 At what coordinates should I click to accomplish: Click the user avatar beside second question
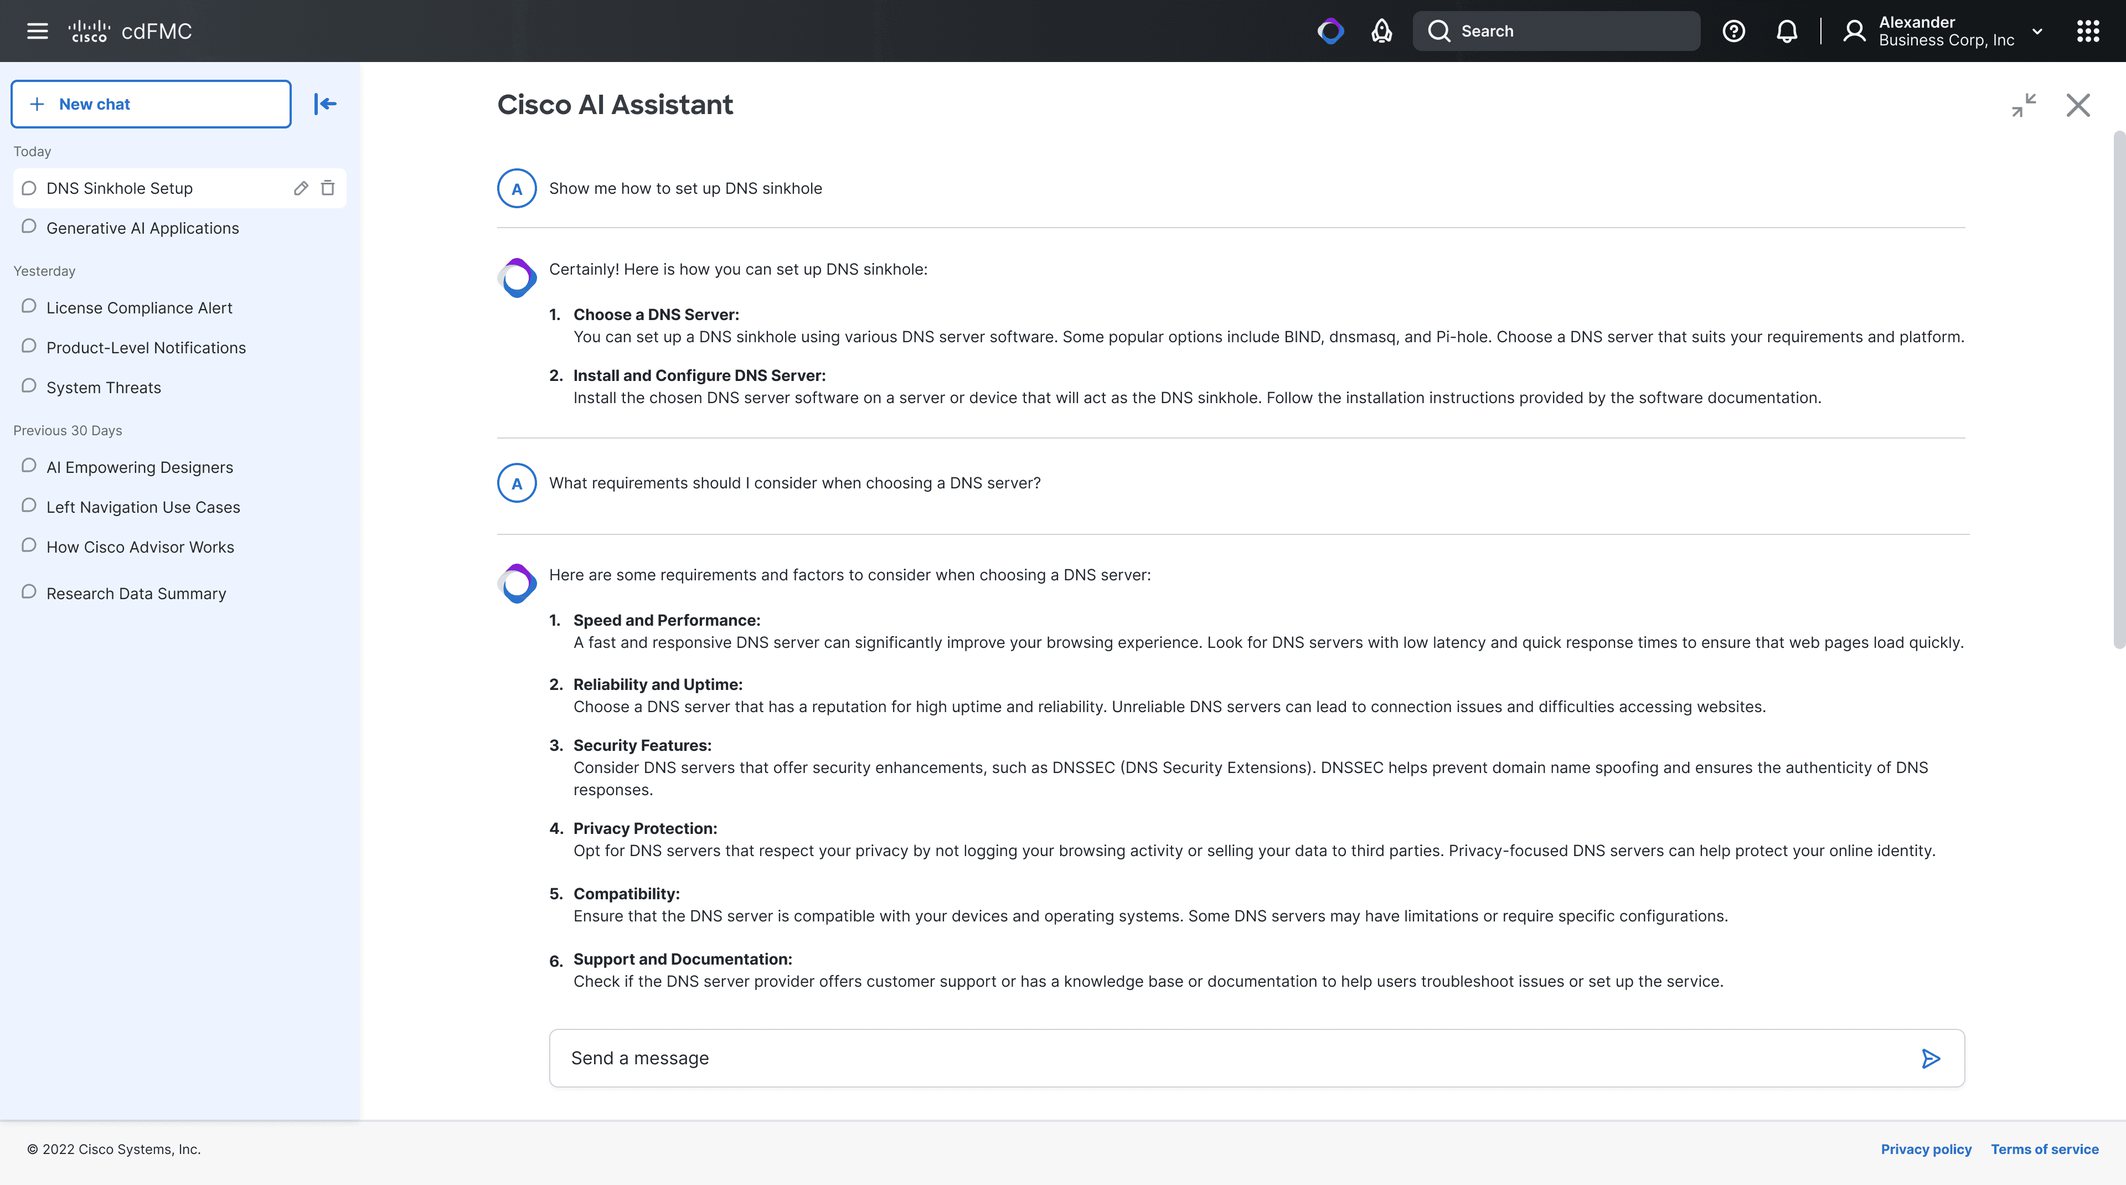pyautogui.click(x=517, y=483)
